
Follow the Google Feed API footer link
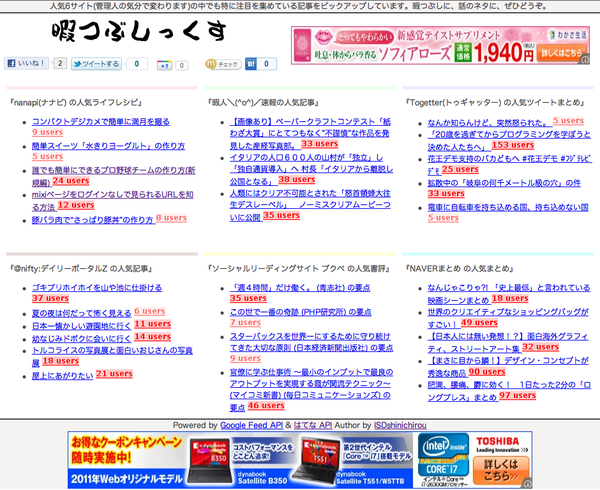pos(251,425)
